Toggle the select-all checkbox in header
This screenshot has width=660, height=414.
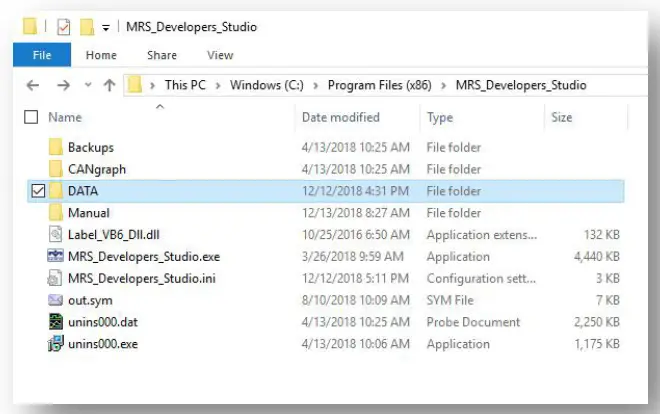point(31,117)
